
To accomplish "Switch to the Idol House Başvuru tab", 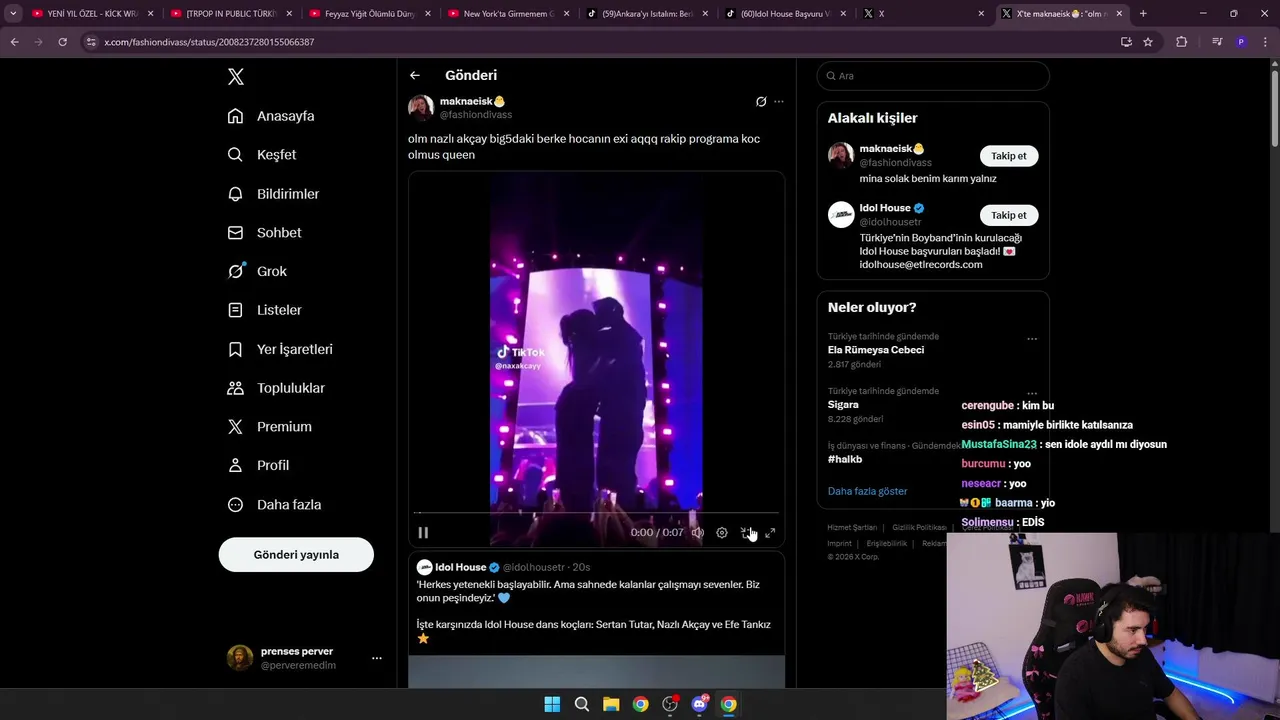I will tap(783, 14).
